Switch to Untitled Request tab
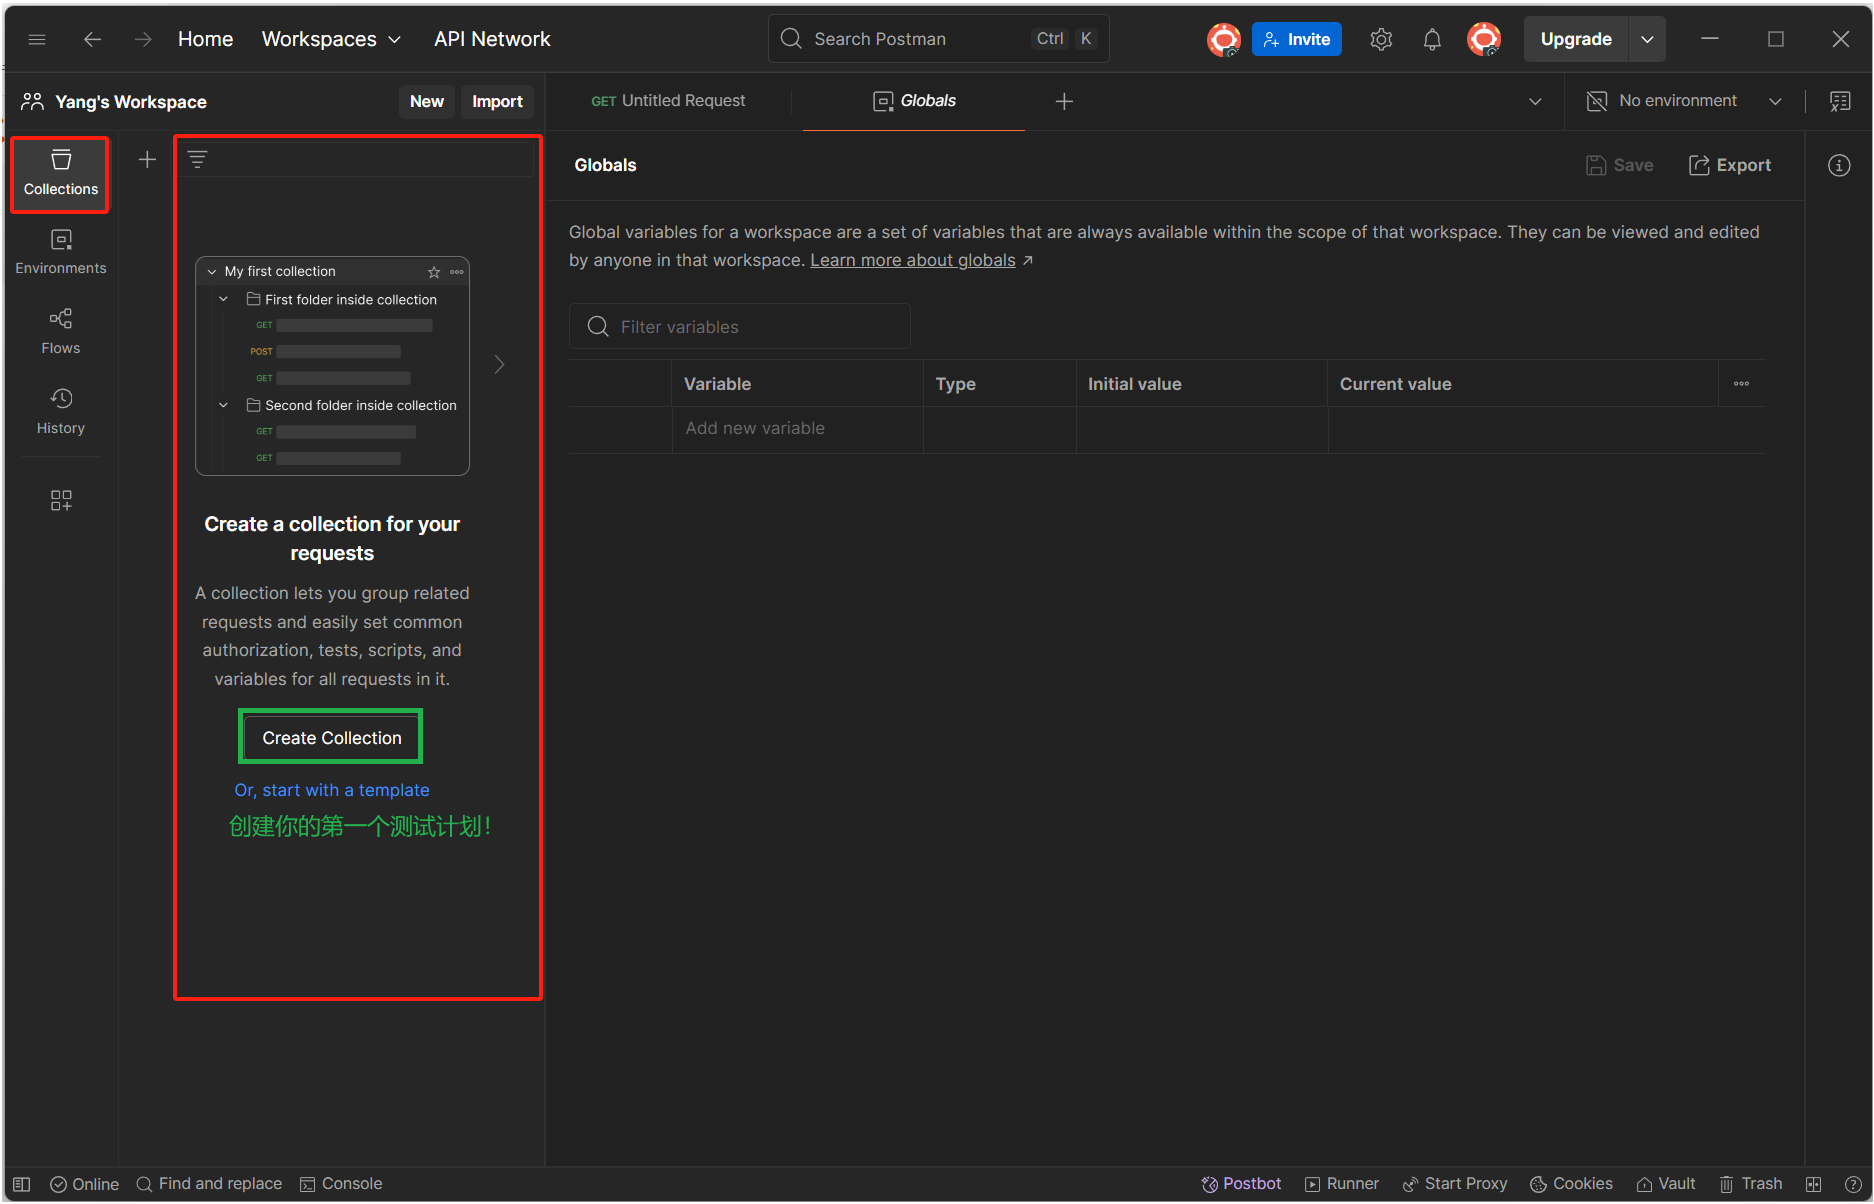 click(668, 101)
